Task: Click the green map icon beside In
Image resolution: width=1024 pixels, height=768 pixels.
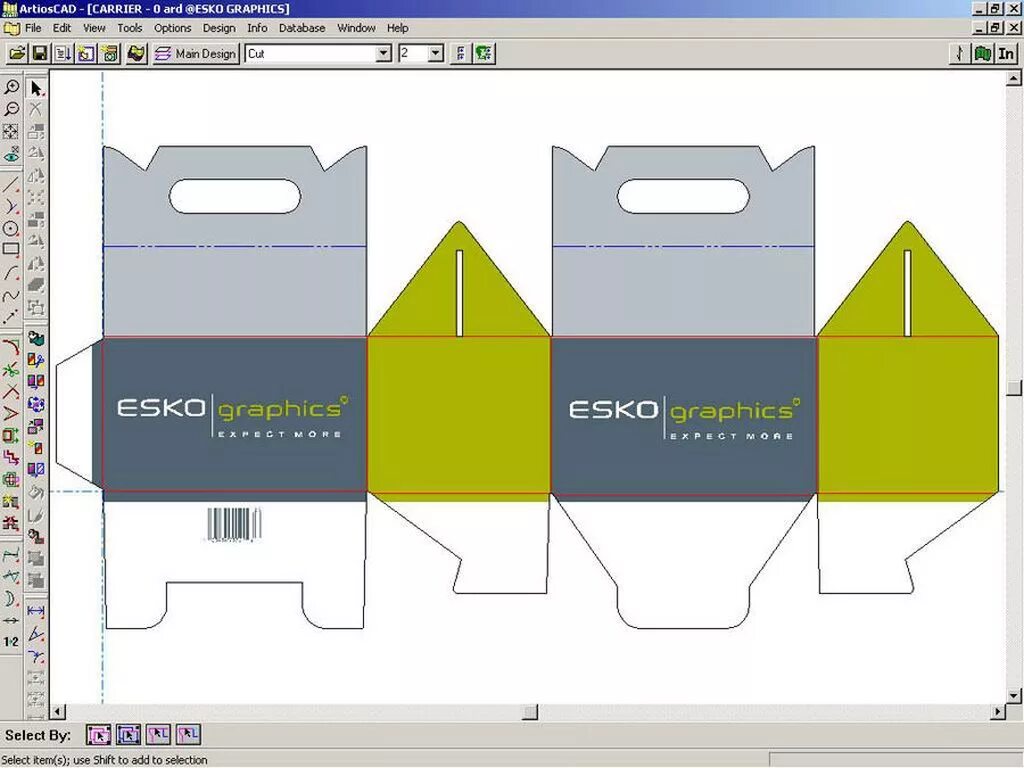Action: (983, 54)
